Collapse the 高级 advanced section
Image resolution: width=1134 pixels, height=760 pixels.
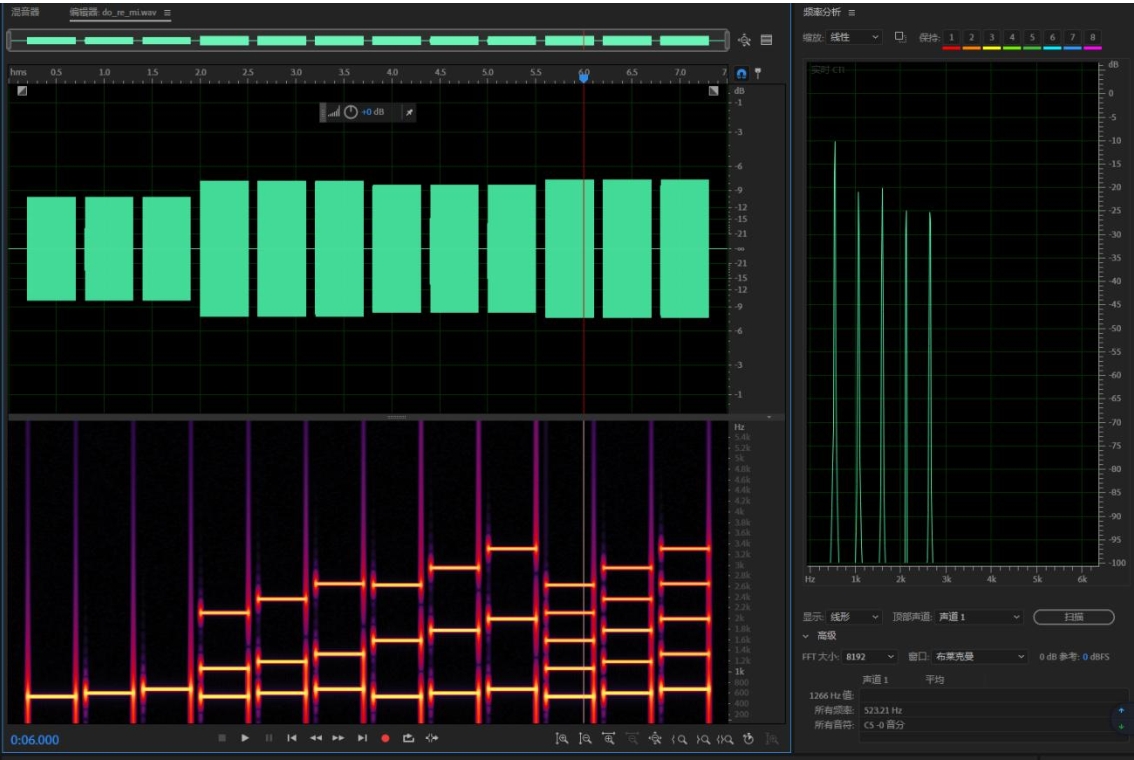807,636
